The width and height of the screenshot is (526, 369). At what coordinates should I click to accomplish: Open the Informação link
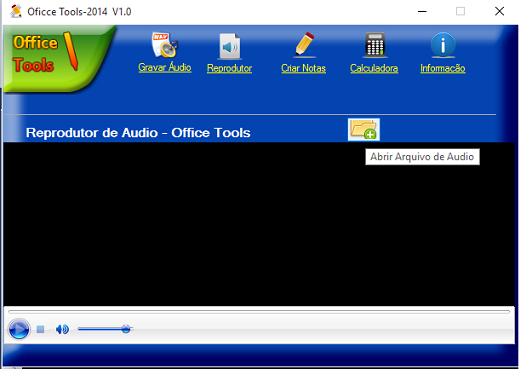click(443, 68)
